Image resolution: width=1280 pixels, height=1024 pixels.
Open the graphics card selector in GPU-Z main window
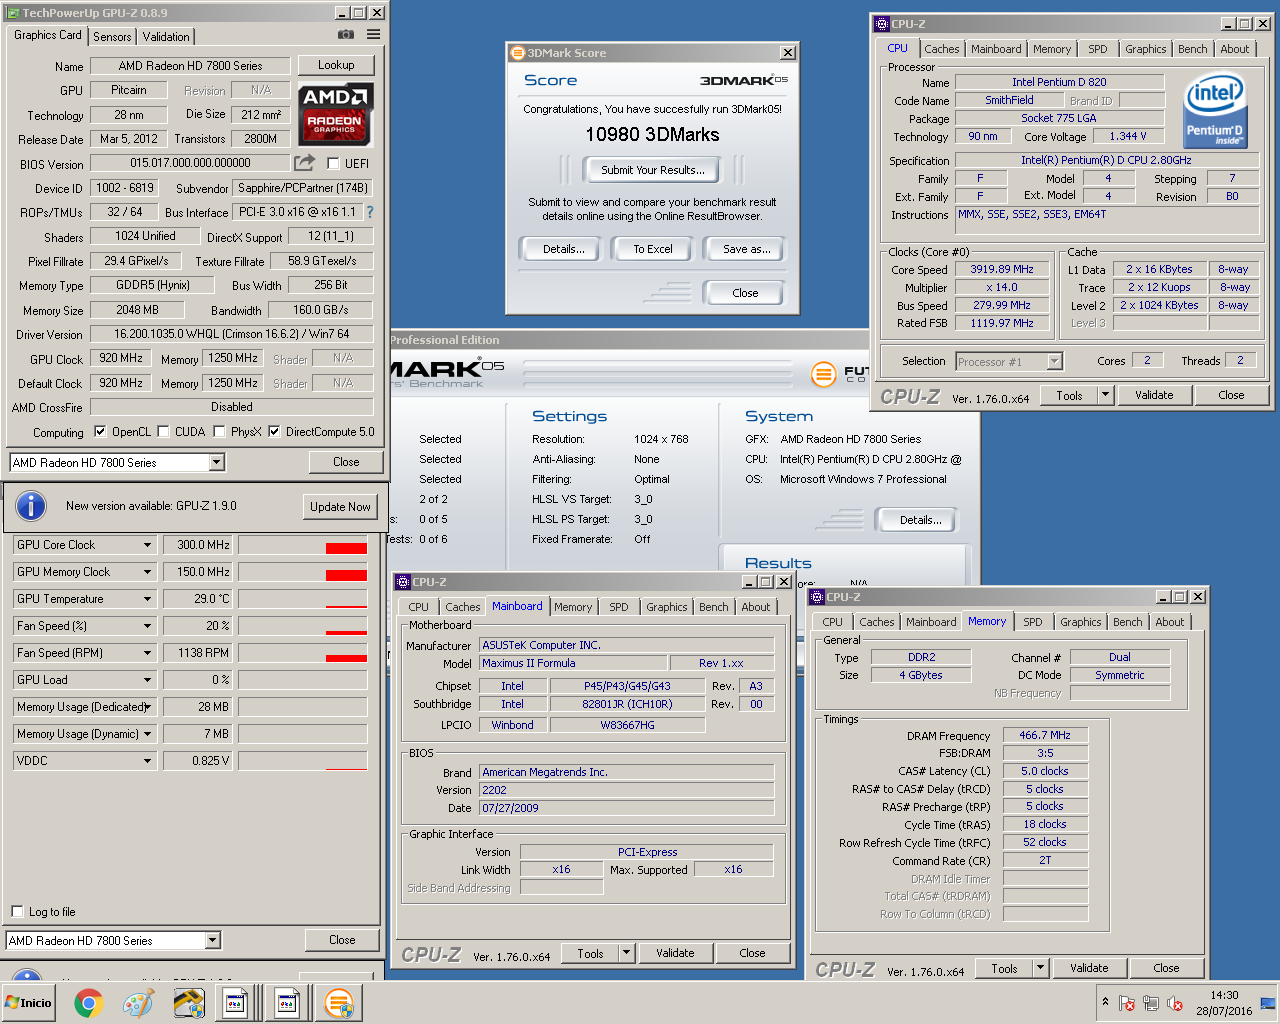[216, 462]
